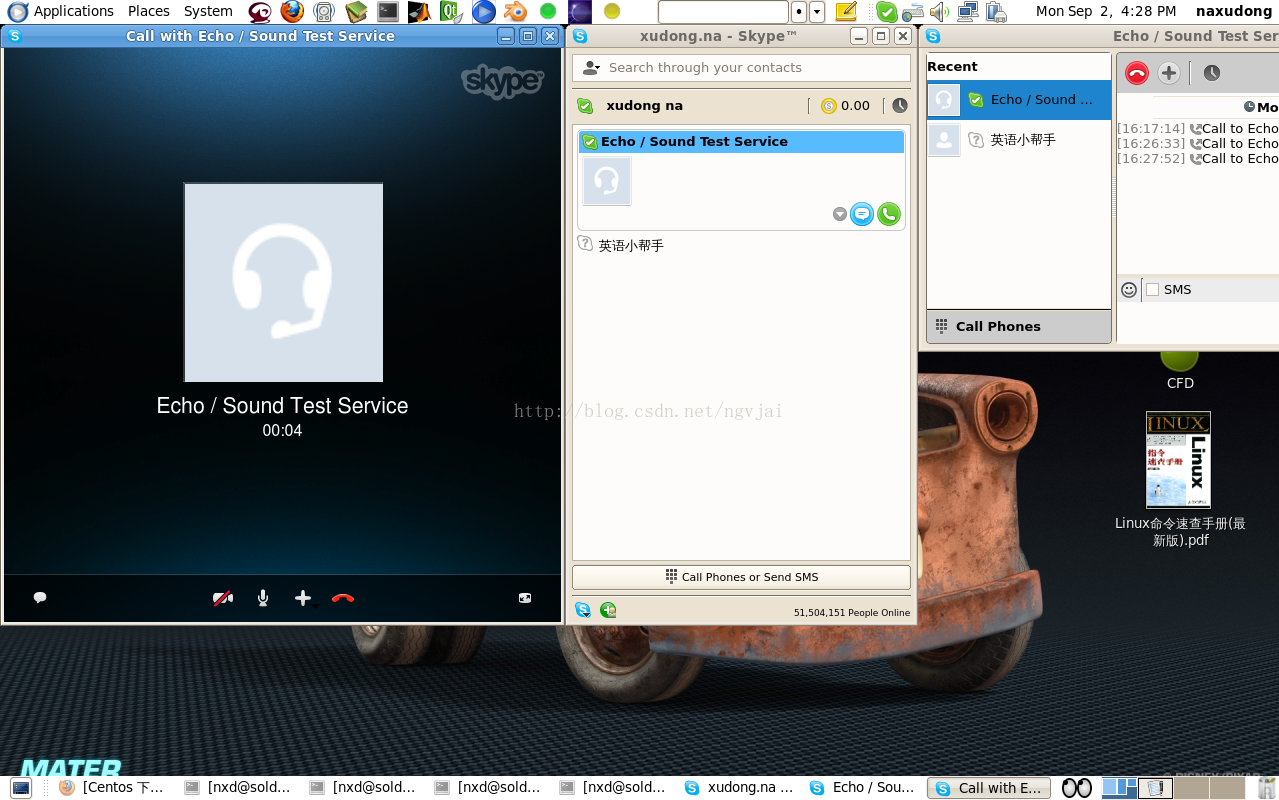Open the plus add-options menu in call
The height and width of the screenshot is (800, 1279).
pos(303,598)
